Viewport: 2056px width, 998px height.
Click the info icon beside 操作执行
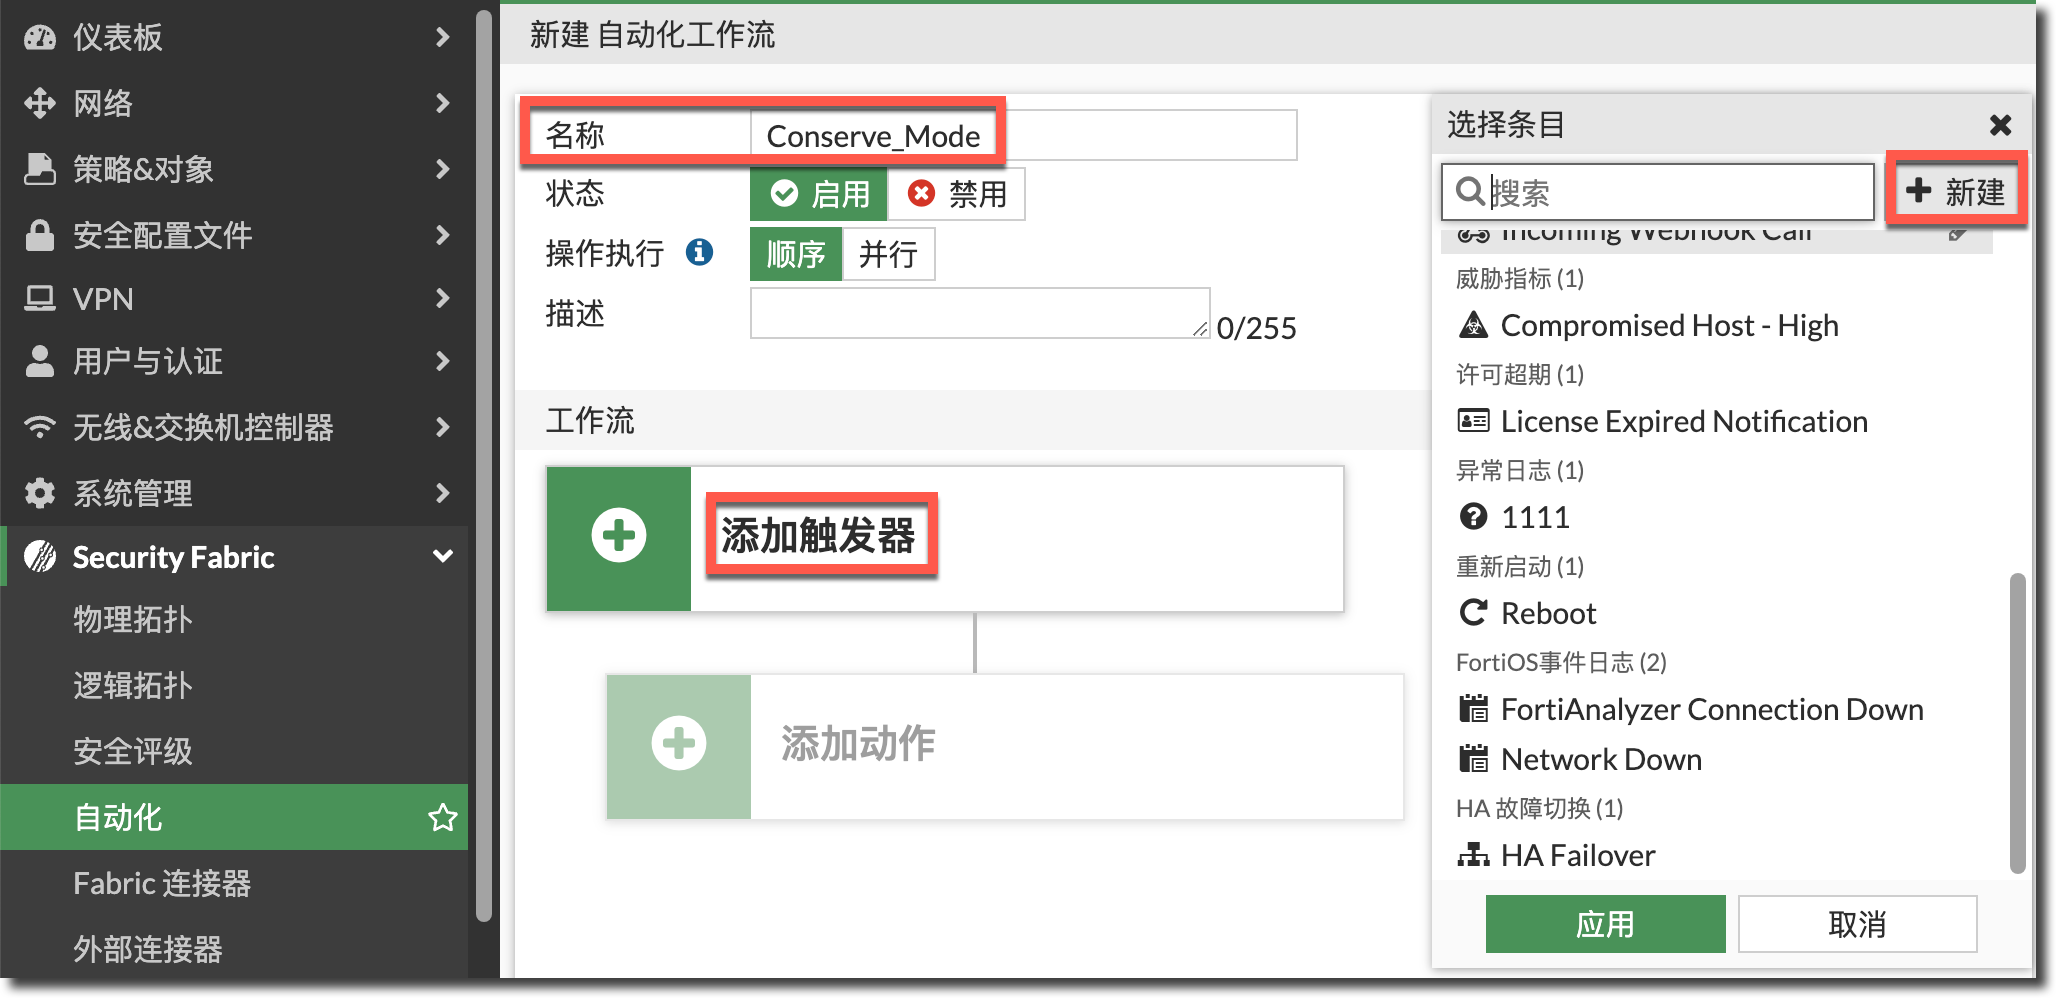click(699, 252)
